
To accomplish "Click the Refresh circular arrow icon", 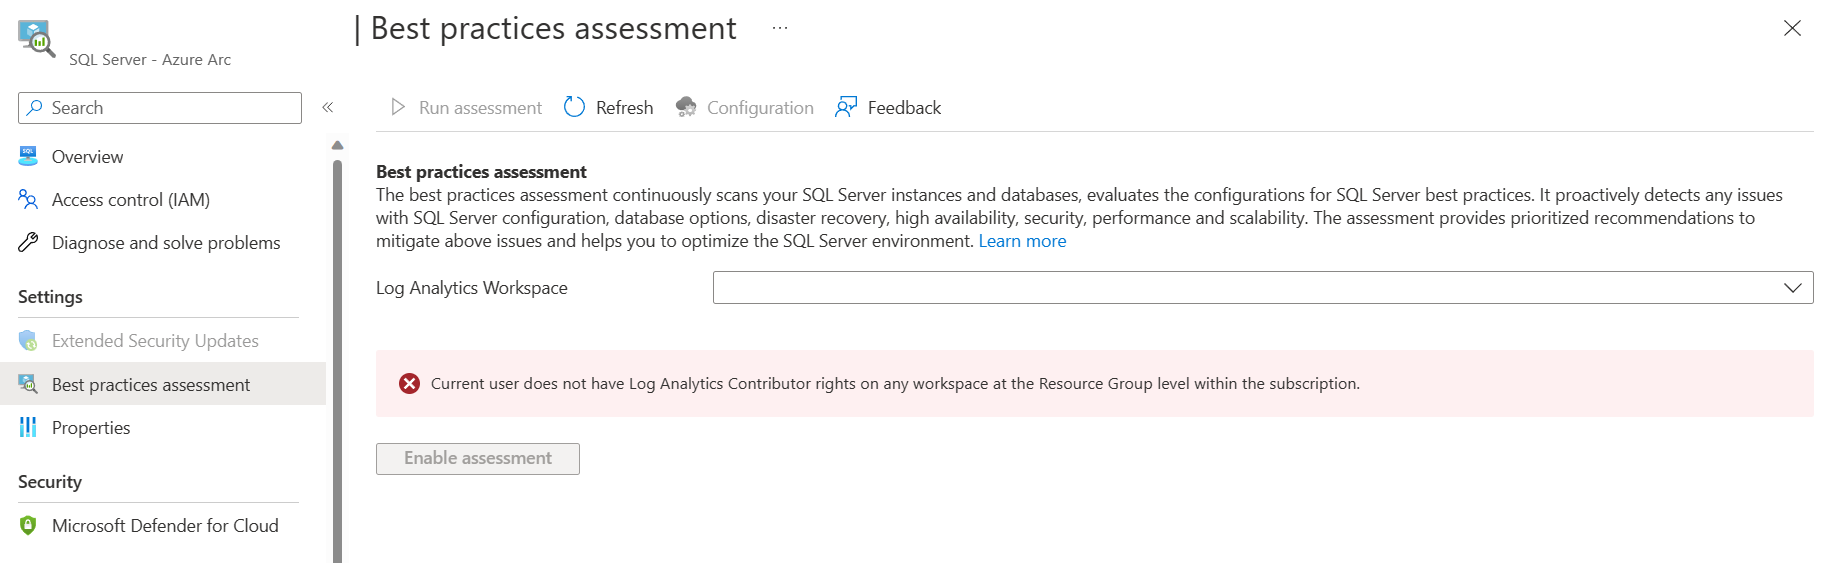I will 574,107.
